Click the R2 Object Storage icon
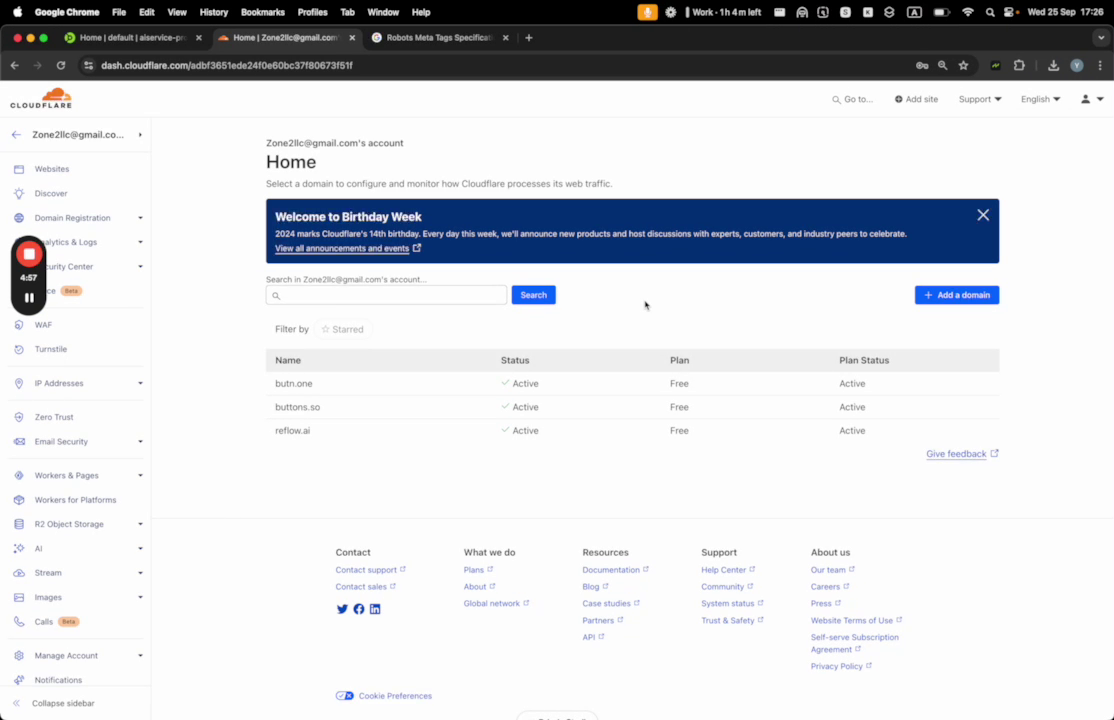 (19, 524)
